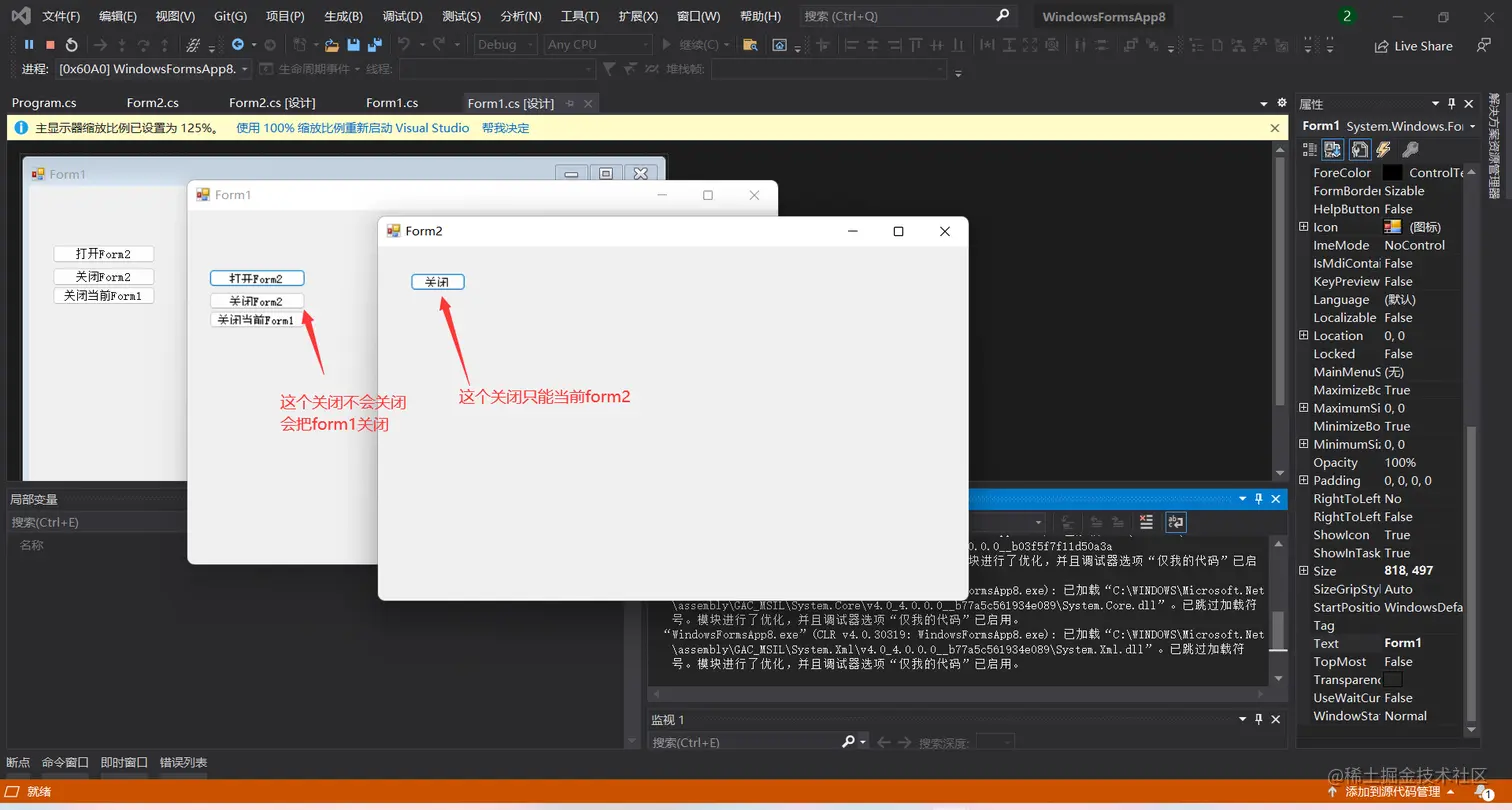Click the clear all icon in Output panel
Screen dimensions: 1512x810
(x=1146, y=522)
